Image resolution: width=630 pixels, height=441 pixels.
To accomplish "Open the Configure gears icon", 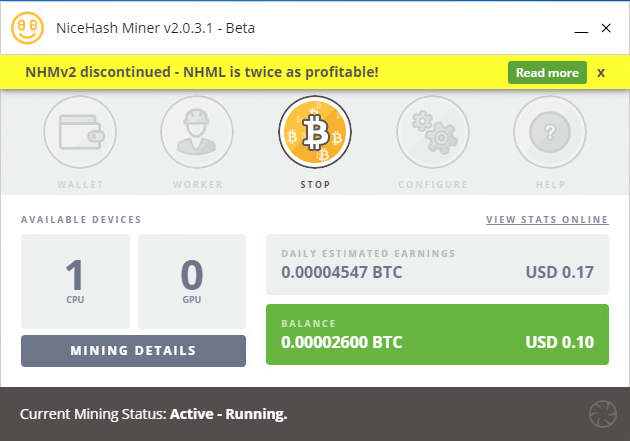I will click(x=433, y=132).
